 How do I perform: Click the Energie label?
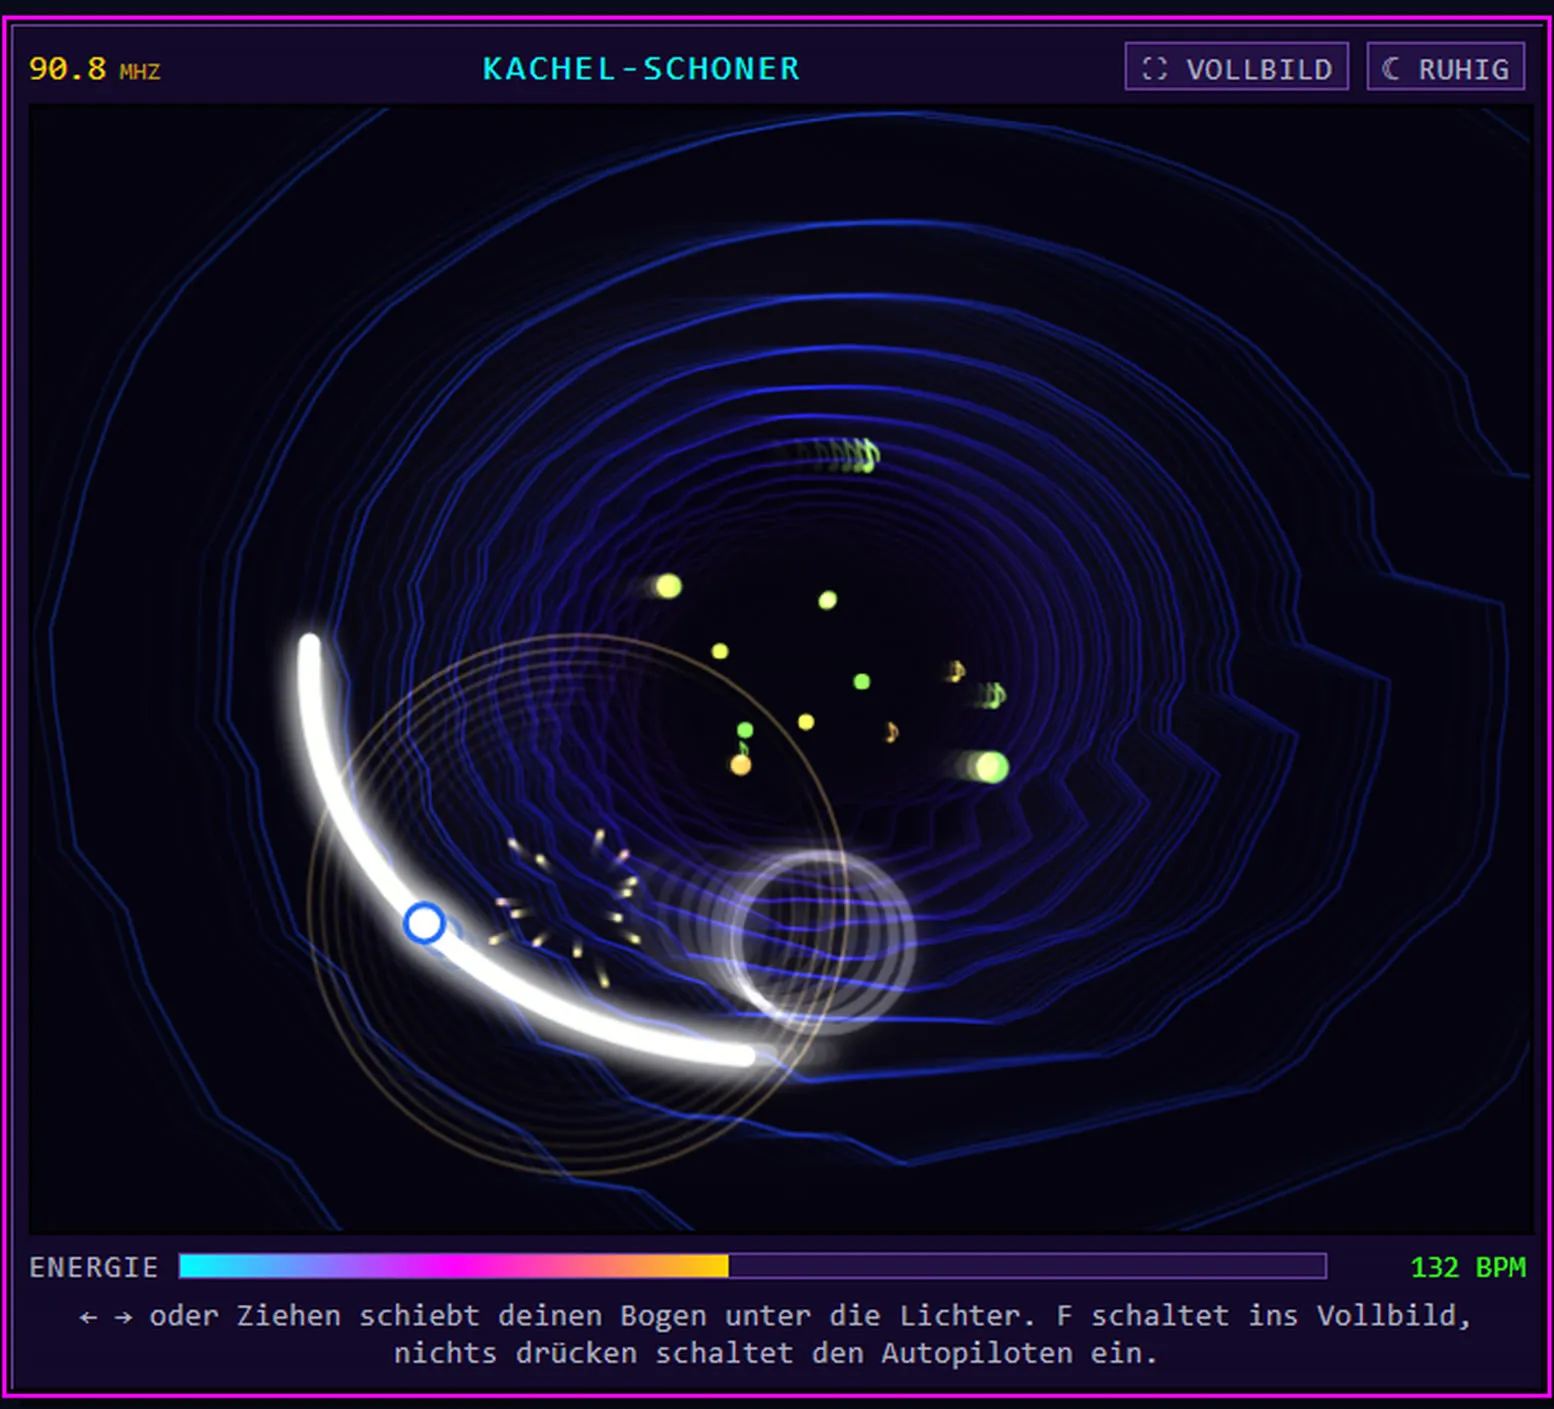93,1267
